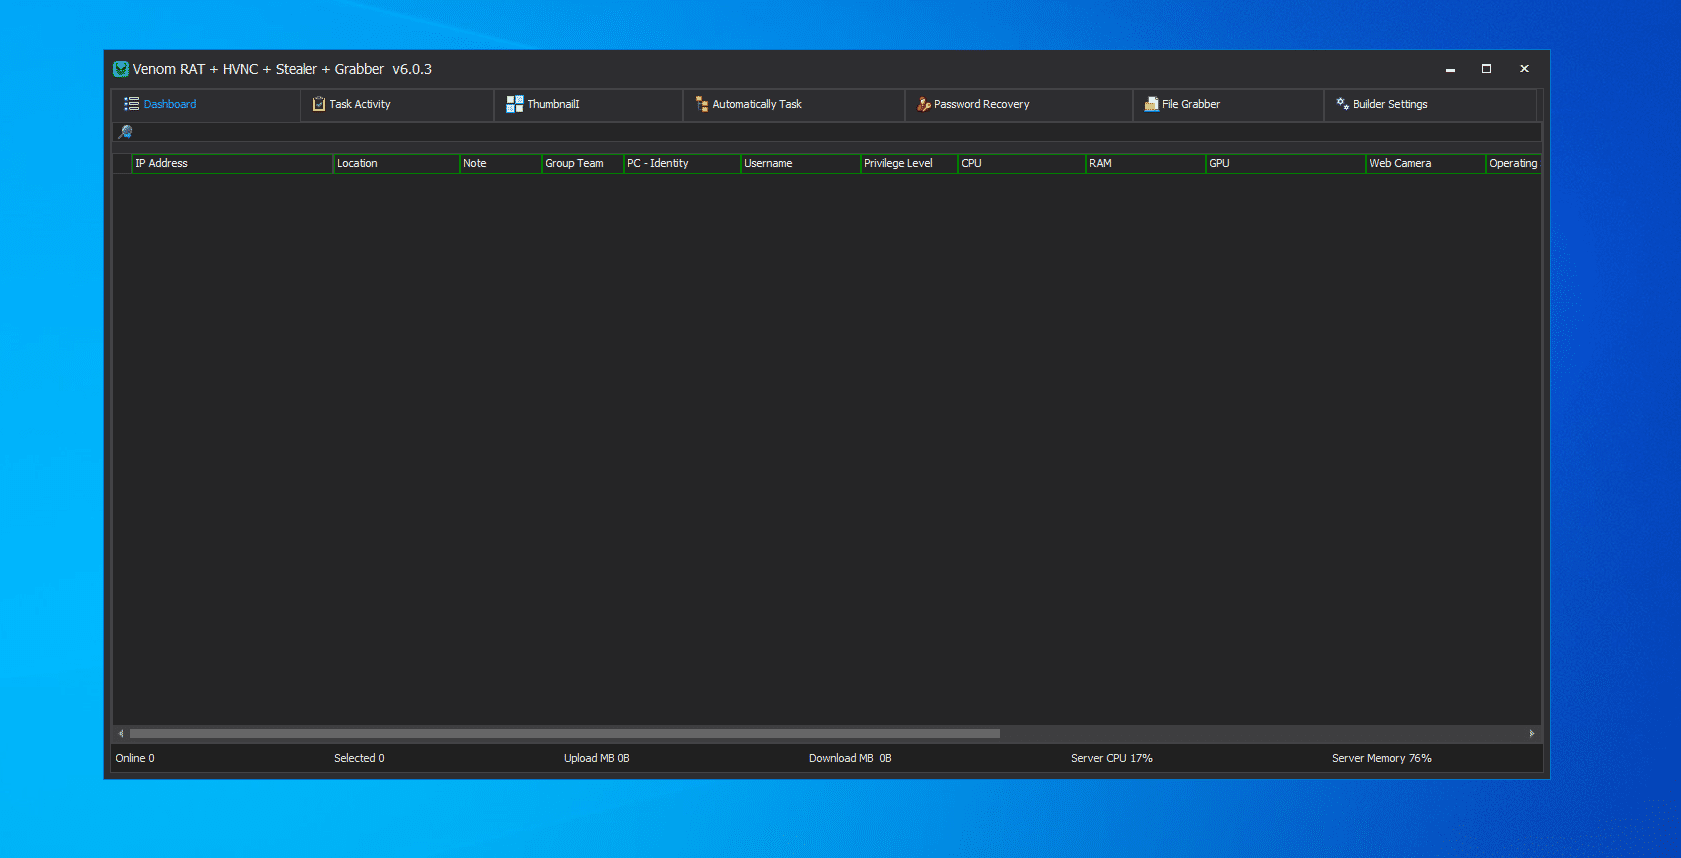Click the "Server CPU 17%" status text
Image resolution: width=1681 pixels, height=858 pixels.
[x=1112, y=758]
